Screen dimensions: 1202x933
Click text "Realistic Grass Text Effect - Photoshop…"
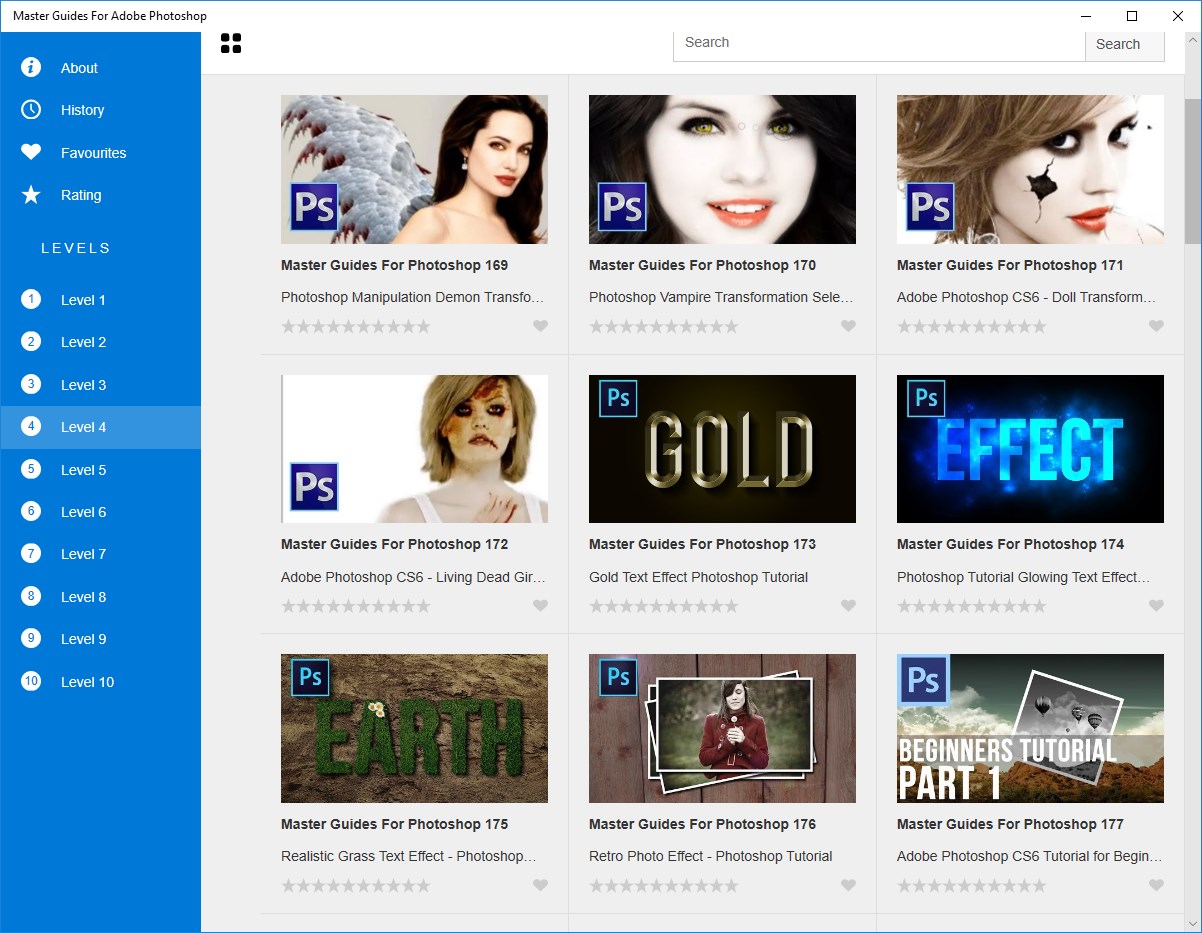409,856
